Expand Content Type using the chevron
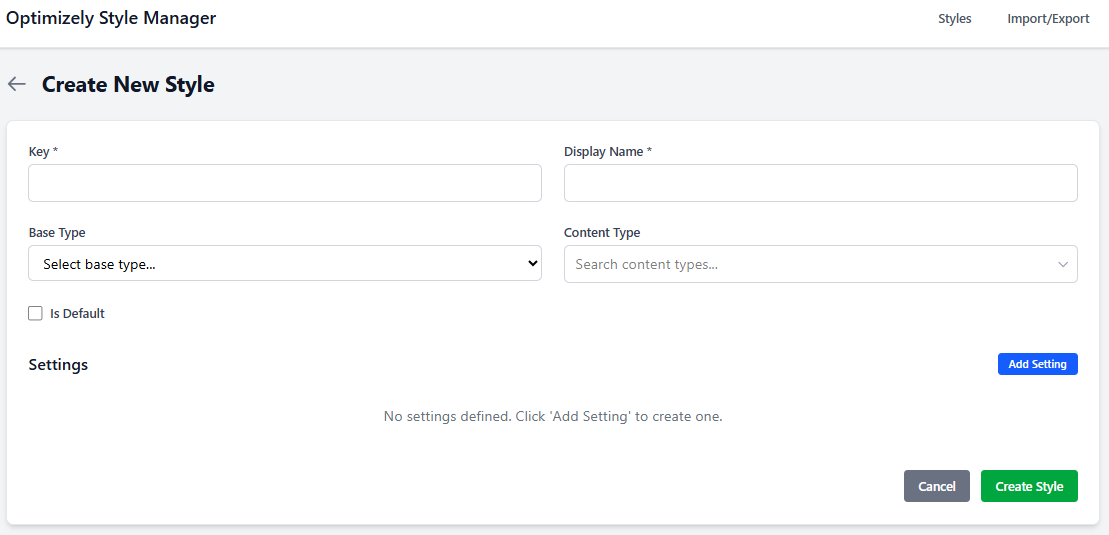Screen dimensions: 1109x535 tap(1062, 265)
